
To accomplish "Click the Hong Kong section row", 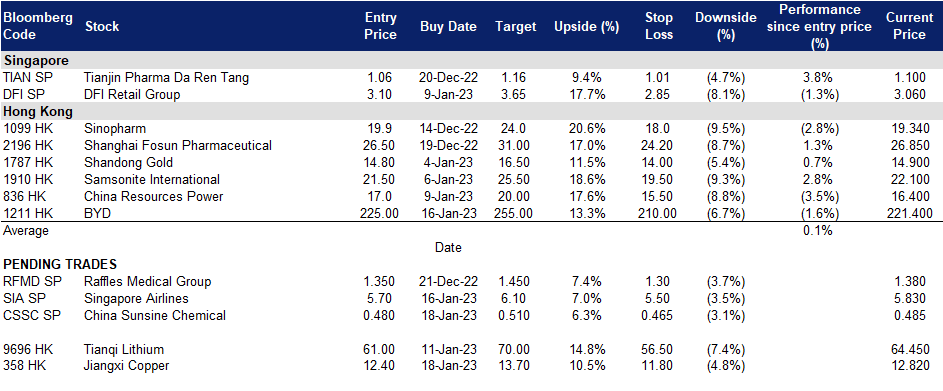I will 472,111.
